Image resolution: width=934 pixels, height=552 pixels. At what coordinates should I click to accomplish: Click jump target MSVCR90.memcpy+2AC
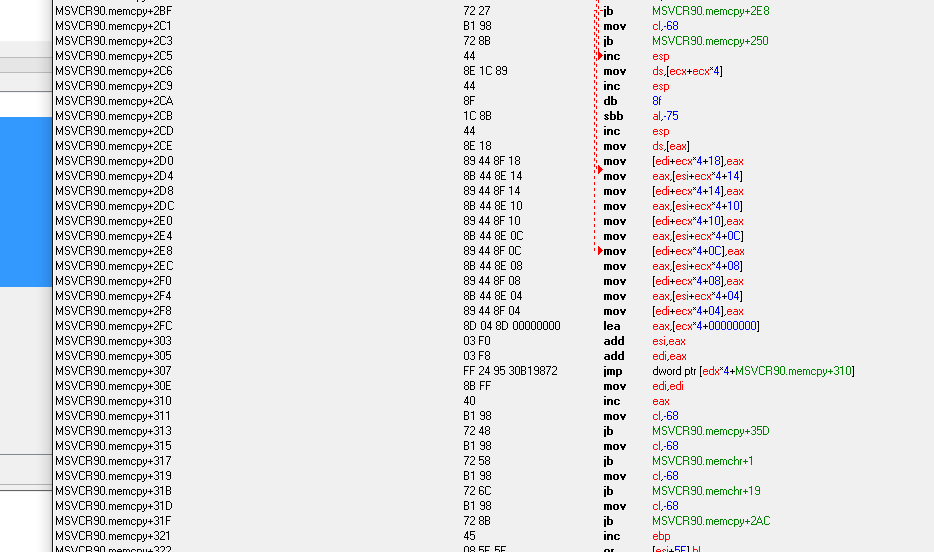point(711,521)
